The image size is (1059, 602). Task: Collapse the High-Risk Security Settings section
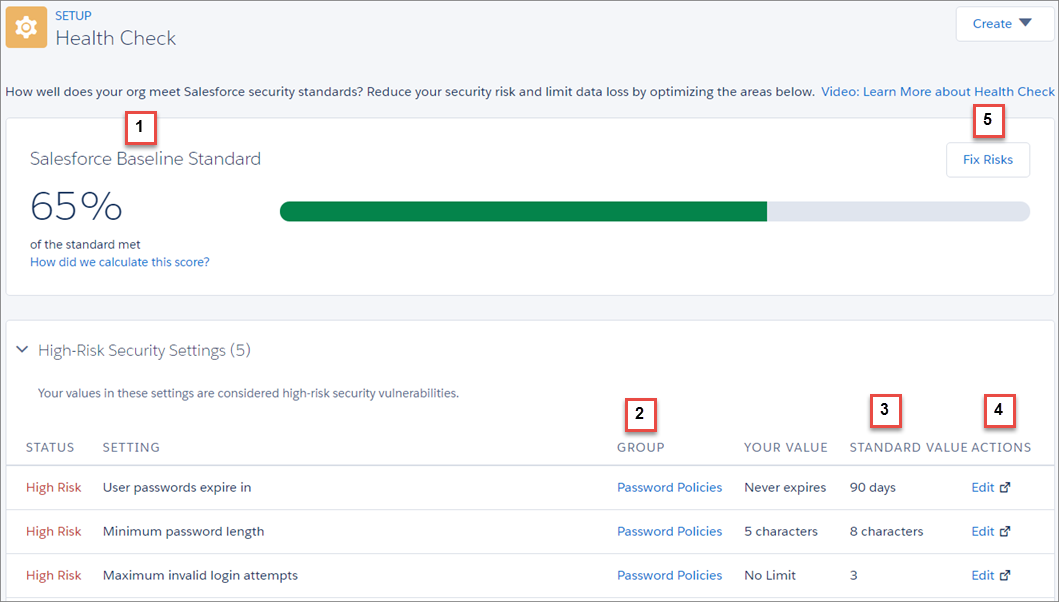point(22,349)
